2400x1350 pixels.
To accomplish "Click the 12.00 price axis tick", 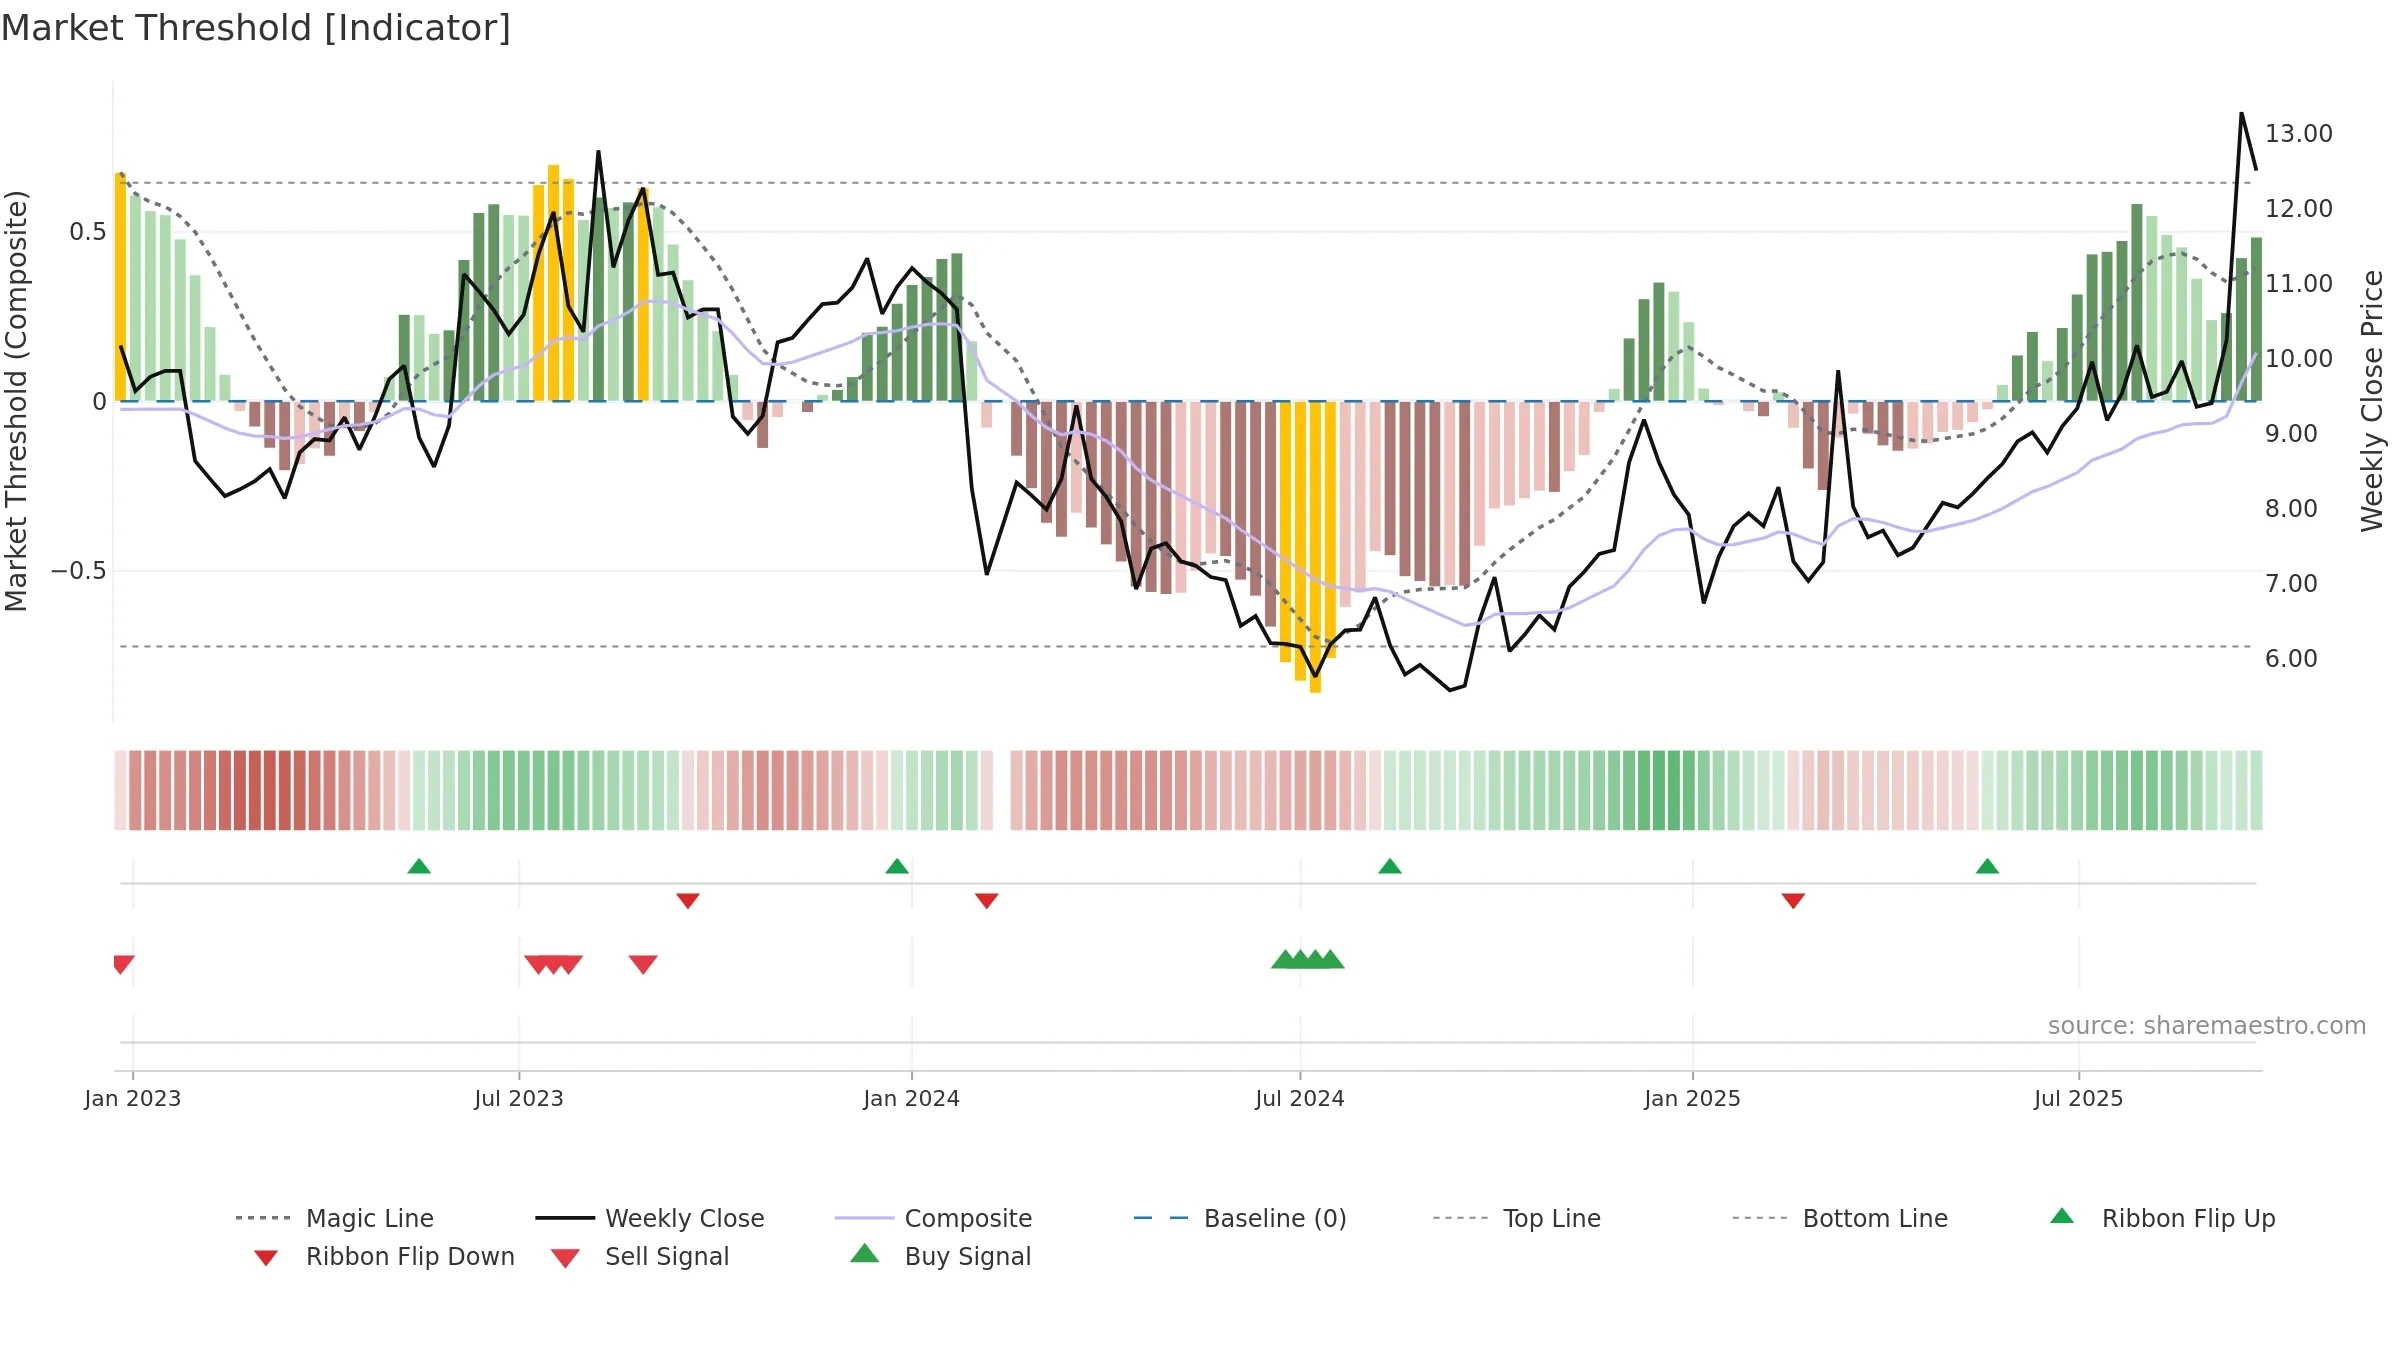I will click(x=2298, y=208).
